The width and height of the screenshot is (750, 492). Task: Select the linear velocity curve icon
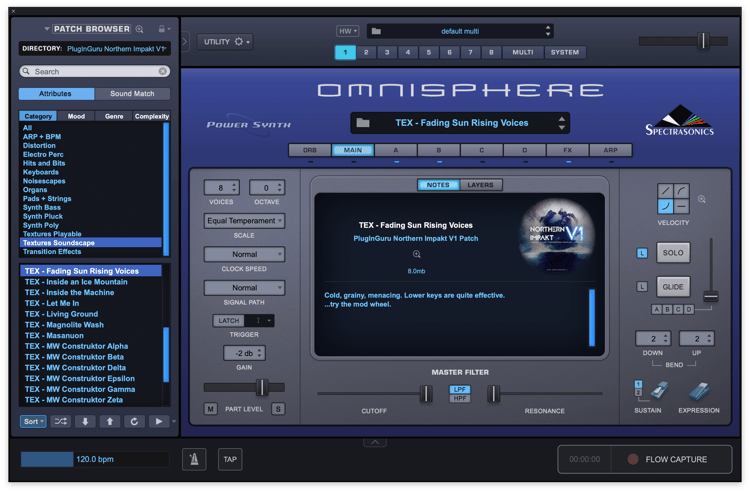pos(665,191)
